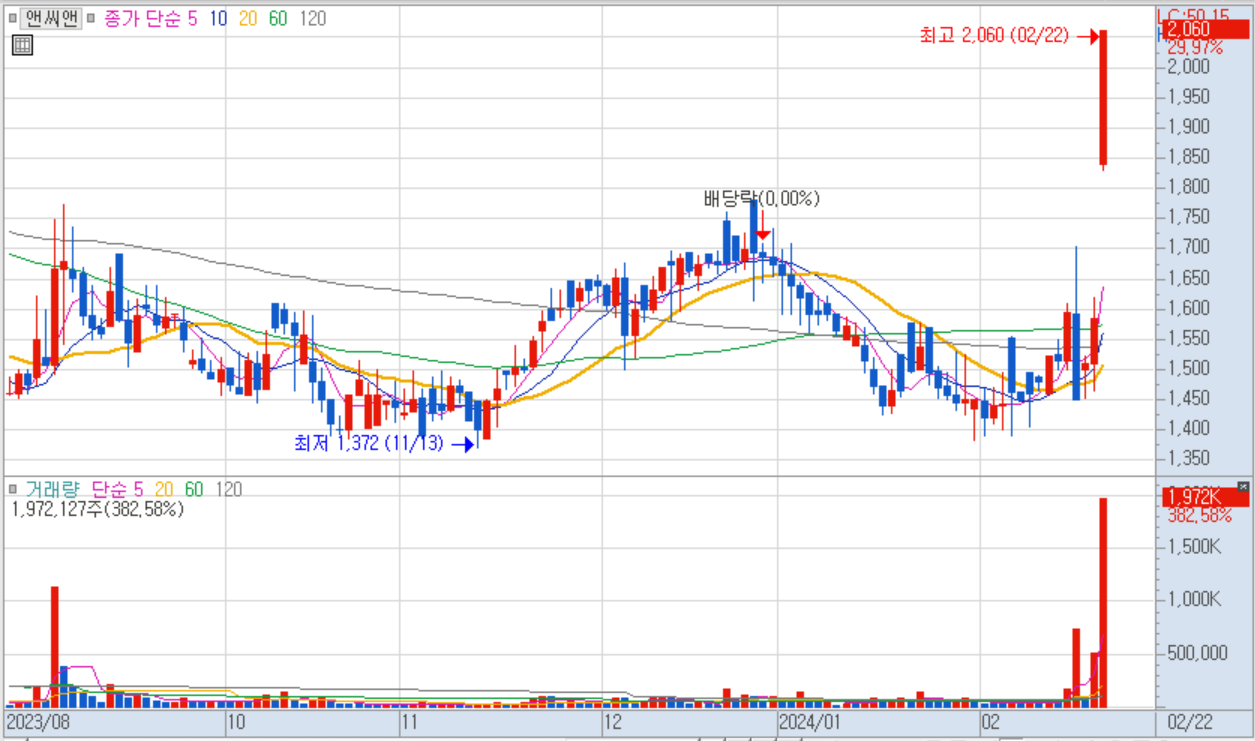This screenshot has height=741, width=1255.
Task: Select the green 60-day price moving average label
Action: point(279,18)
